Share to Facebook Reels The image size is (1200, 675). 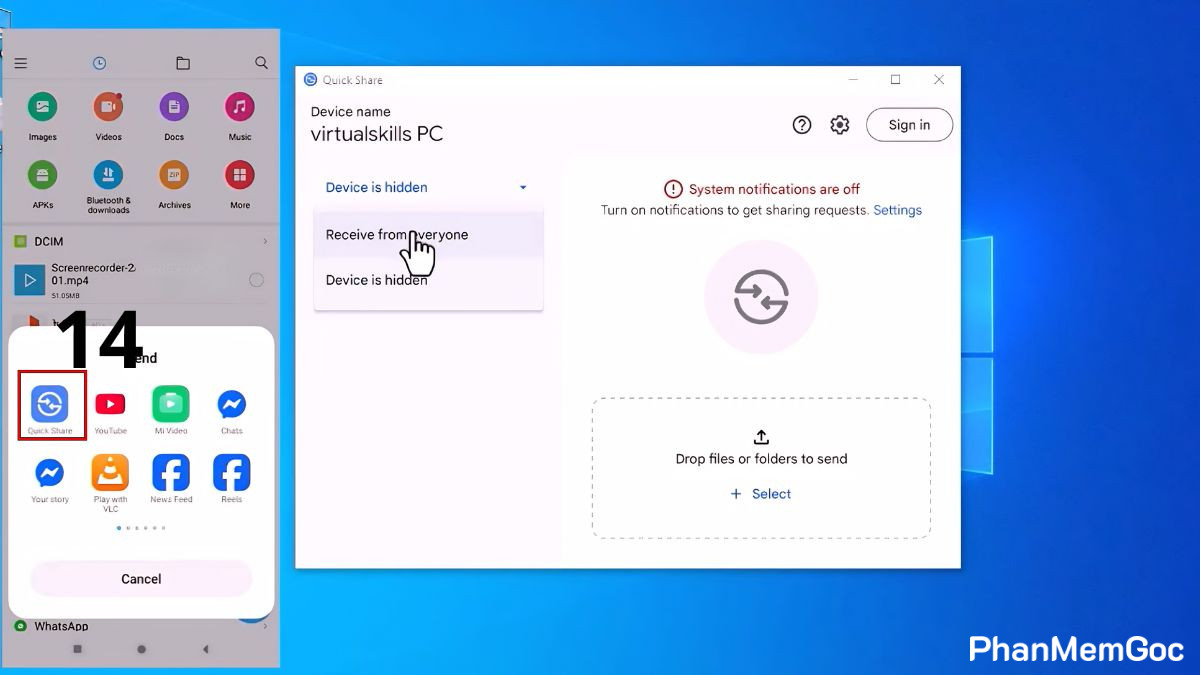232,472
